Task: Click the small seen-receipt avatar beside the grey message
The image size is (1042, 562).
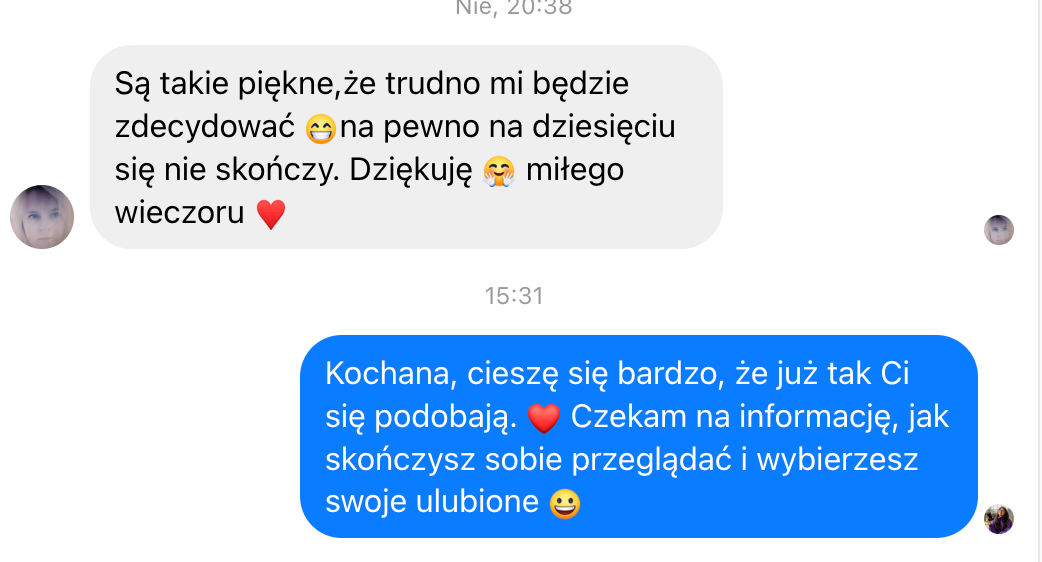Action: (x=999, y=230)
